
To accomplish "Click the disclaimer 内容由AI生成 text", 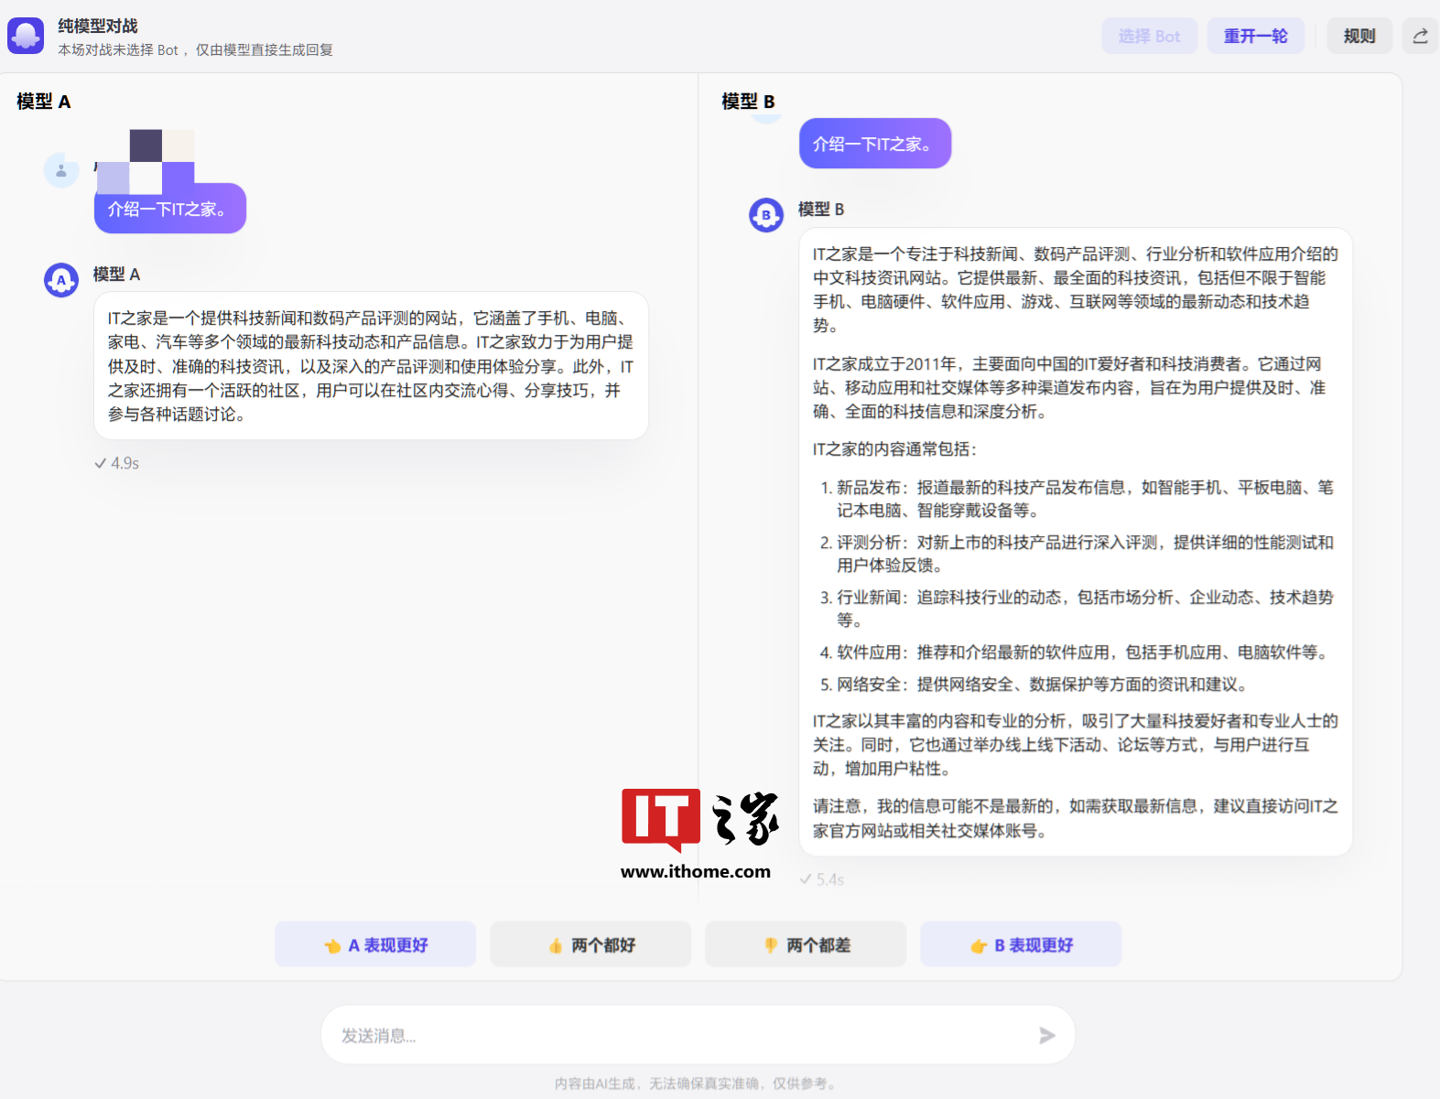I will [x=698, y=1083].
